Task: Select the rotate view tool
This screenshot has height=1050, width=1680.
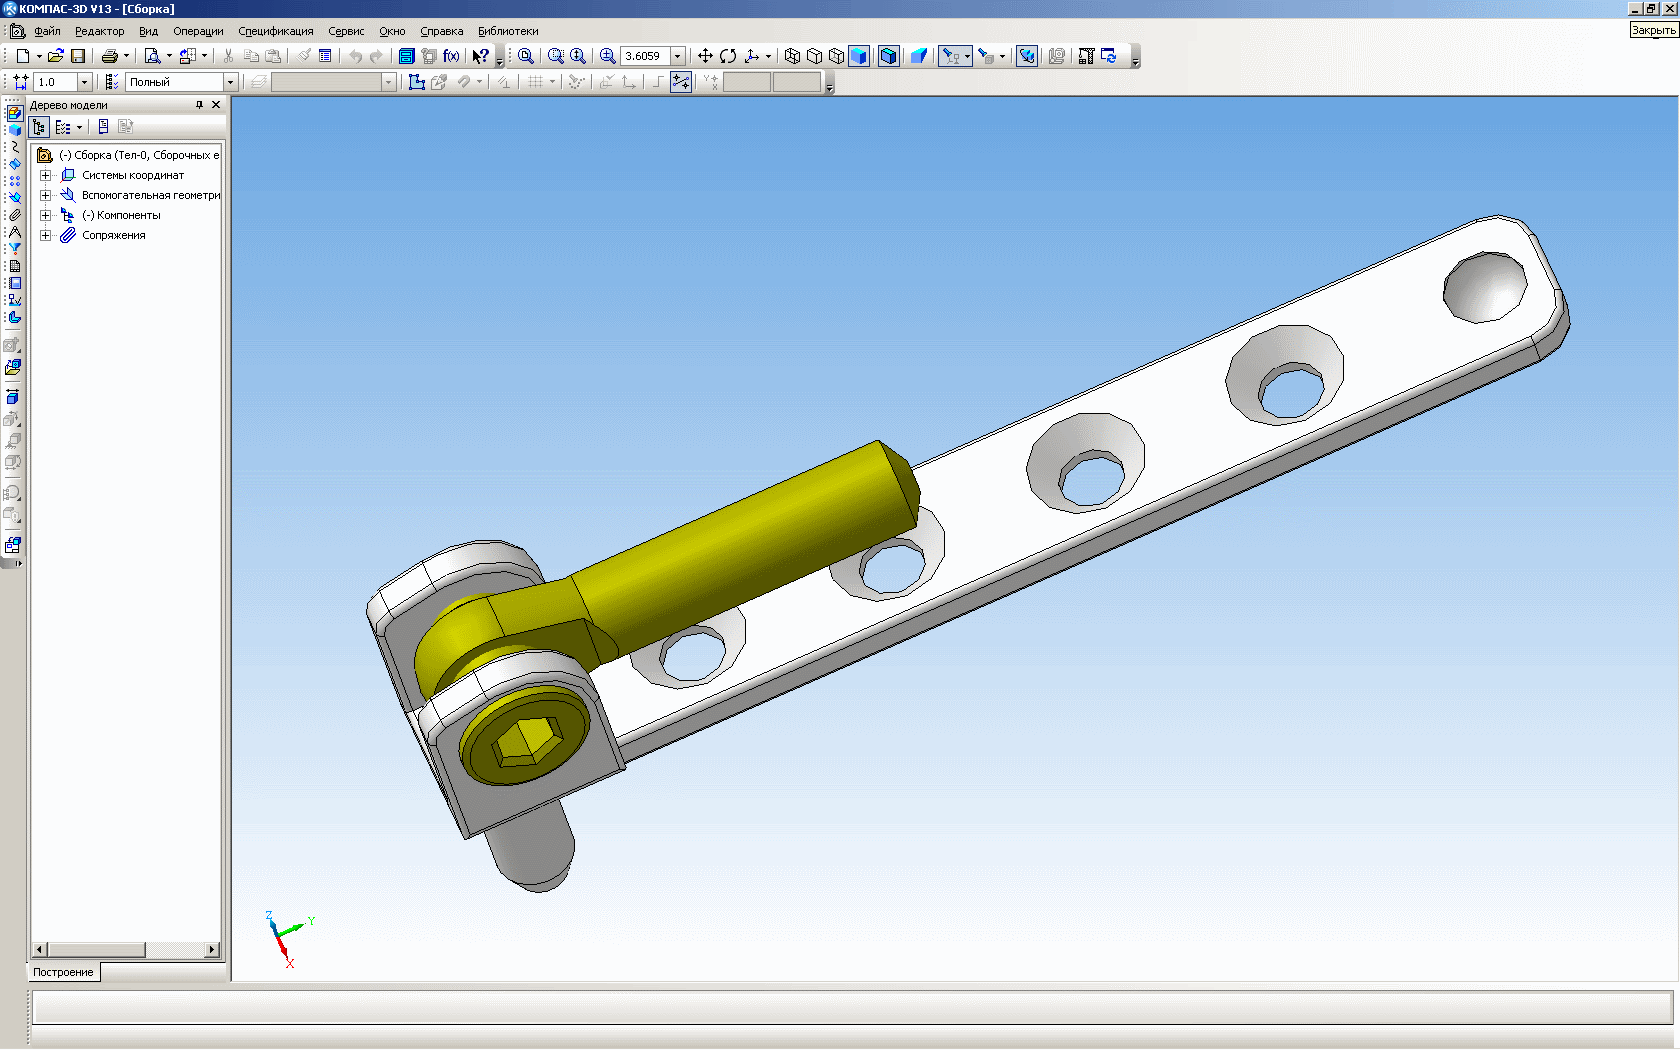Action: [728, 56]
